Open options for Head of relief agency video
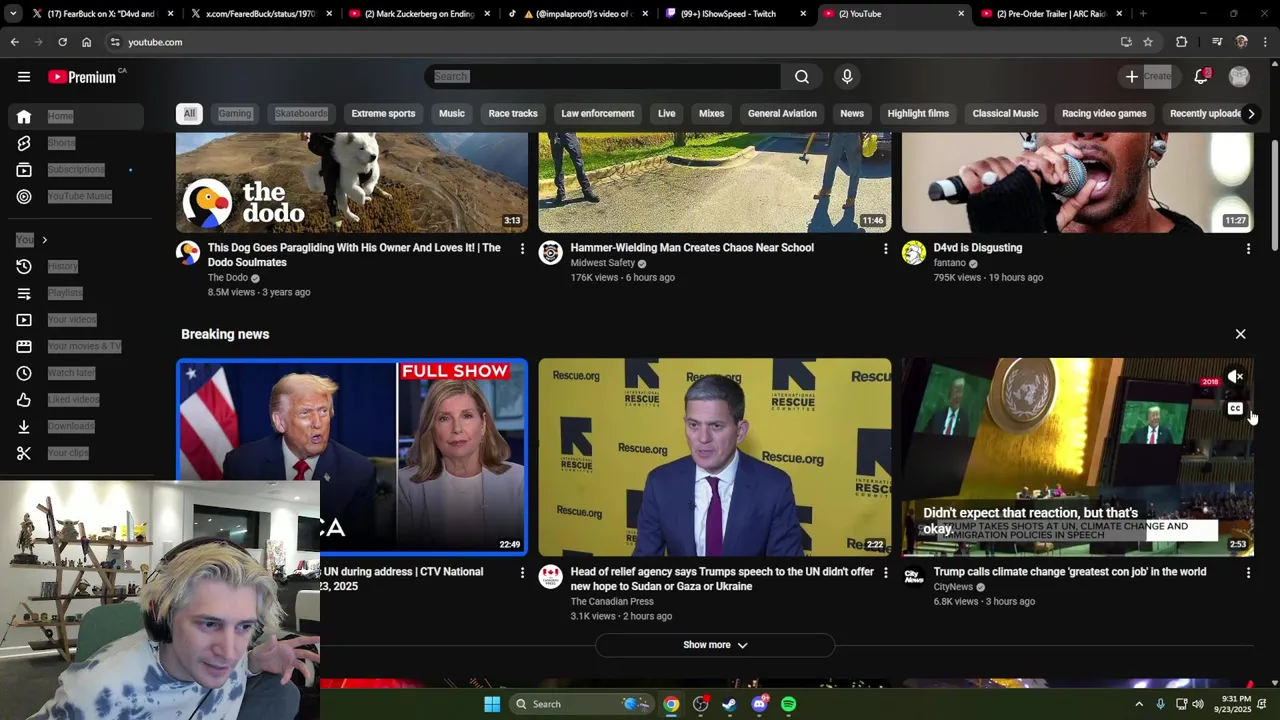 coord(885,572)
